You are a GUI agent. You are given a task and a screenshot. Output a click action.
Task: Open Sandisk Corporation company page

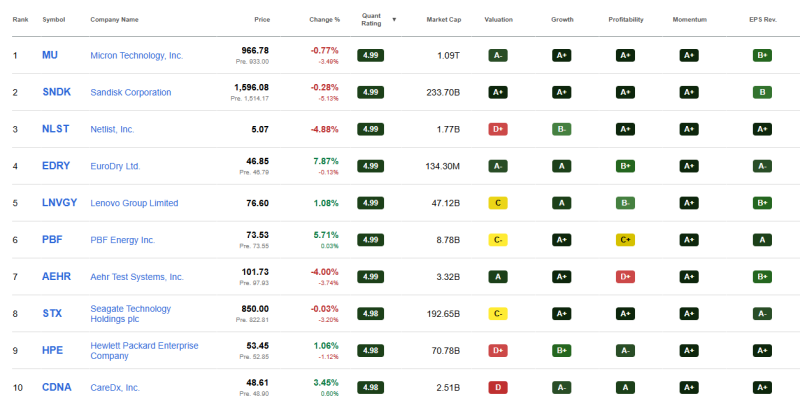pyautogui.click(x=131, y=92)
